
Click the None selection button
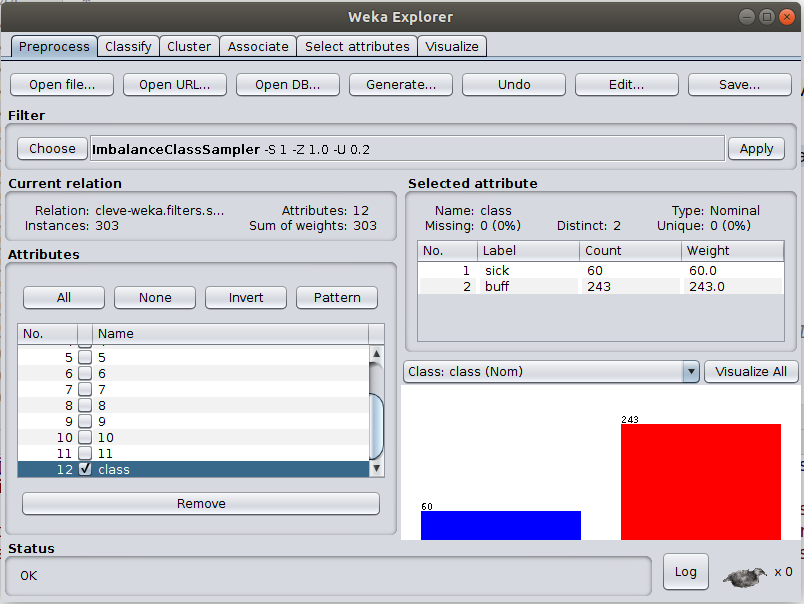point(155,297)
